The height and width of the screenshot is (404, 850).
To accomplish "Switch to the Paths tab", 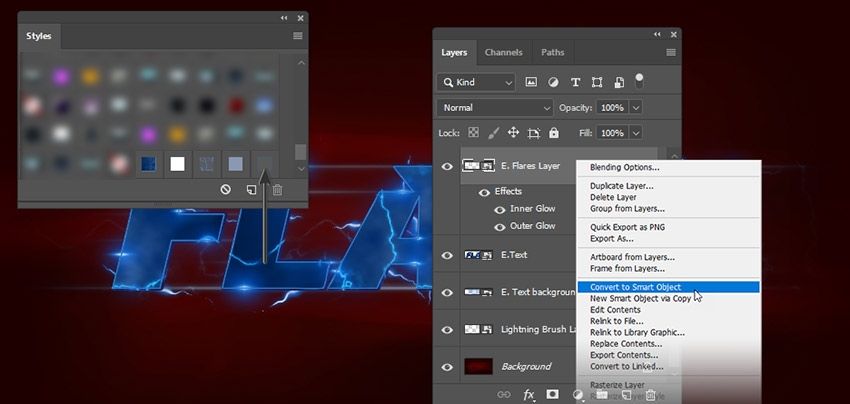I will click(552, 53).
